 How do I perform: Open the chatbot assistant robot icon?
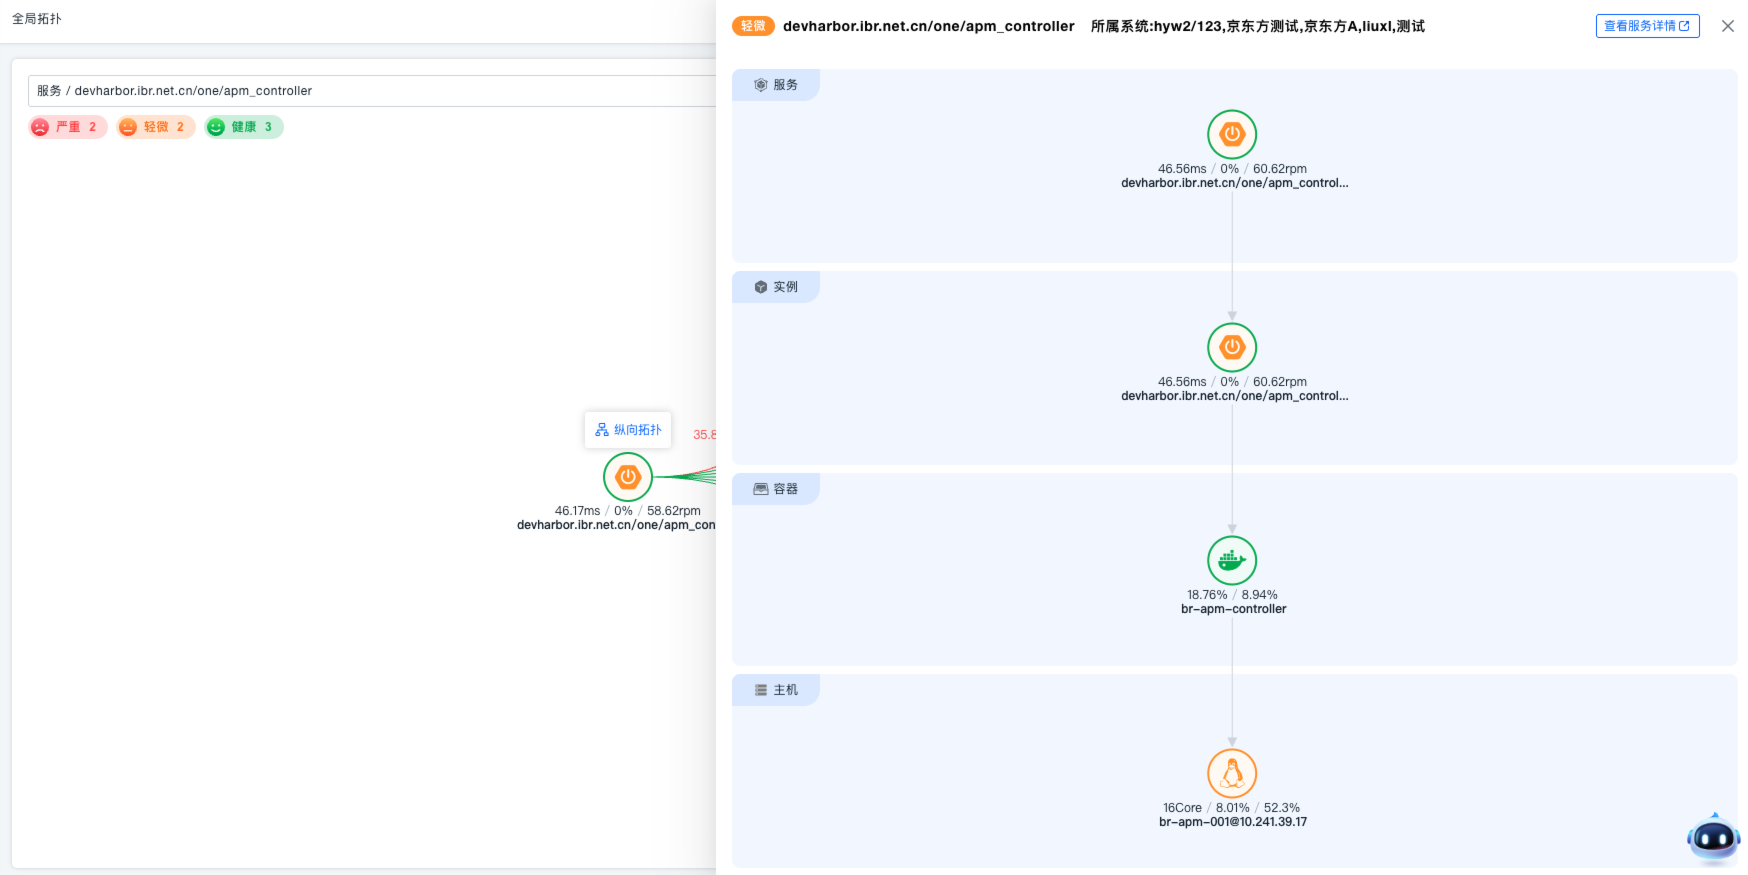tap(1713, 838)
